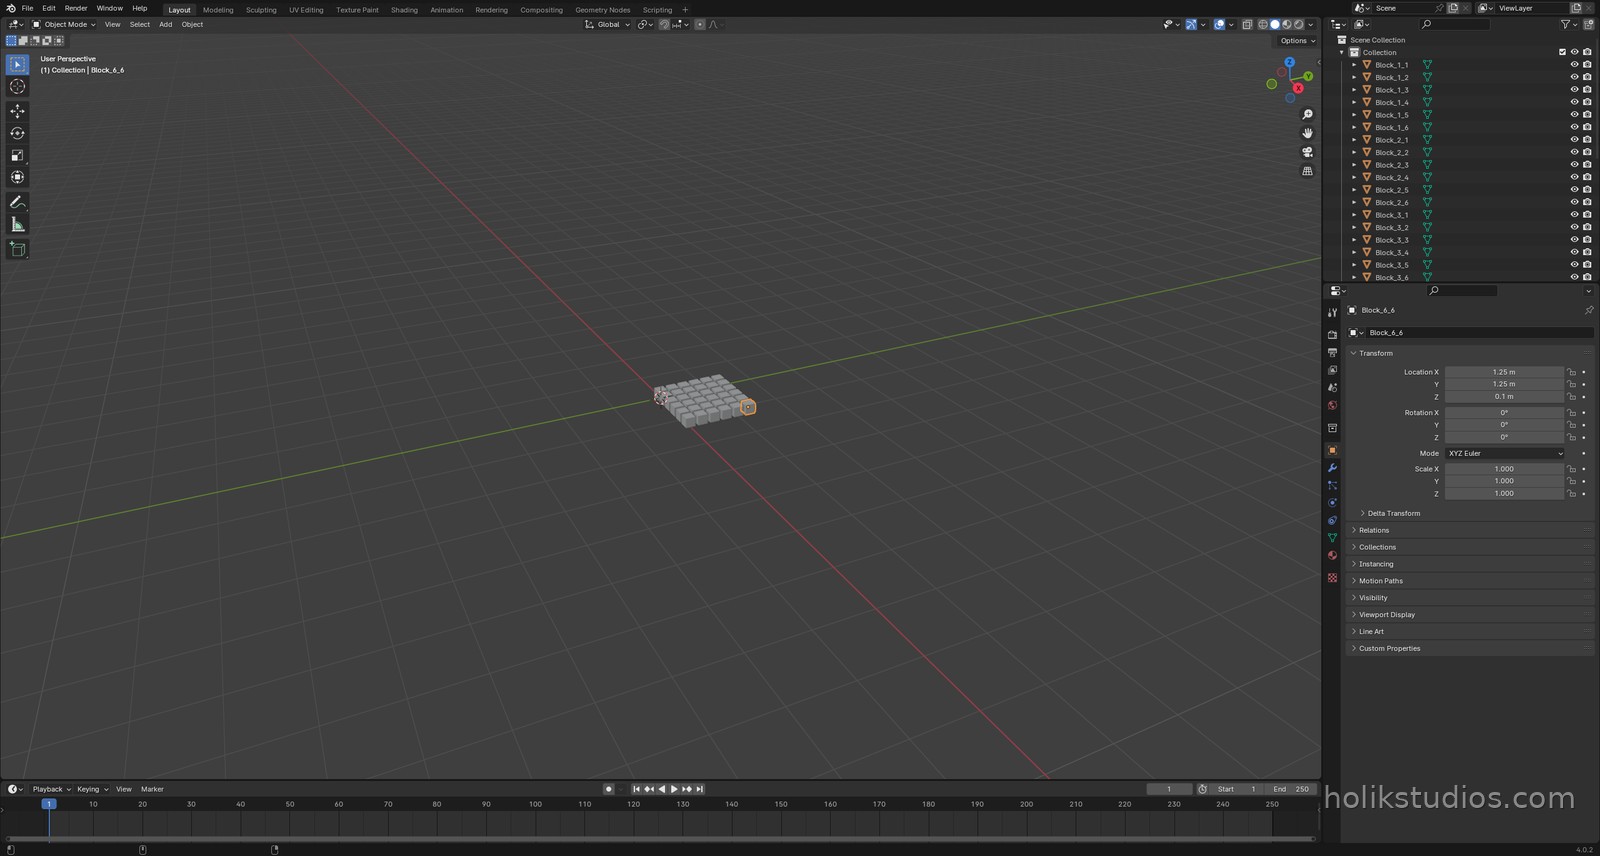
Task: Open the Output properties tab
Action: click(1332, 353)
